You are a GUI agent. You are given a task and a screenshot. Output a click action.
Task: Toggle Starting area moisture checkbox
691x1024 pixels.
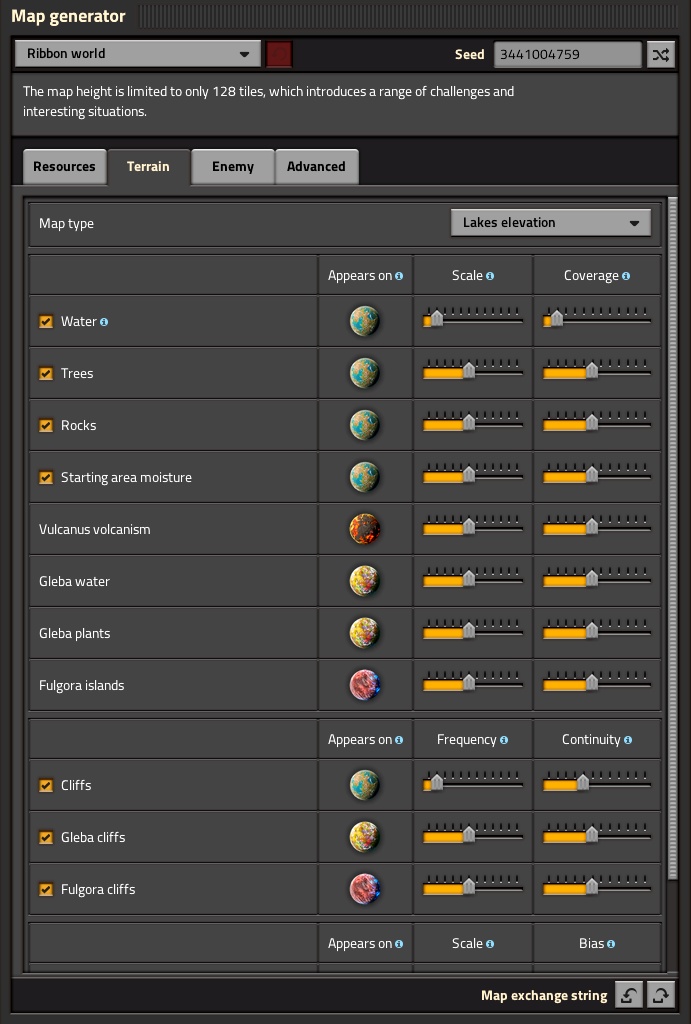coord(46,477)
